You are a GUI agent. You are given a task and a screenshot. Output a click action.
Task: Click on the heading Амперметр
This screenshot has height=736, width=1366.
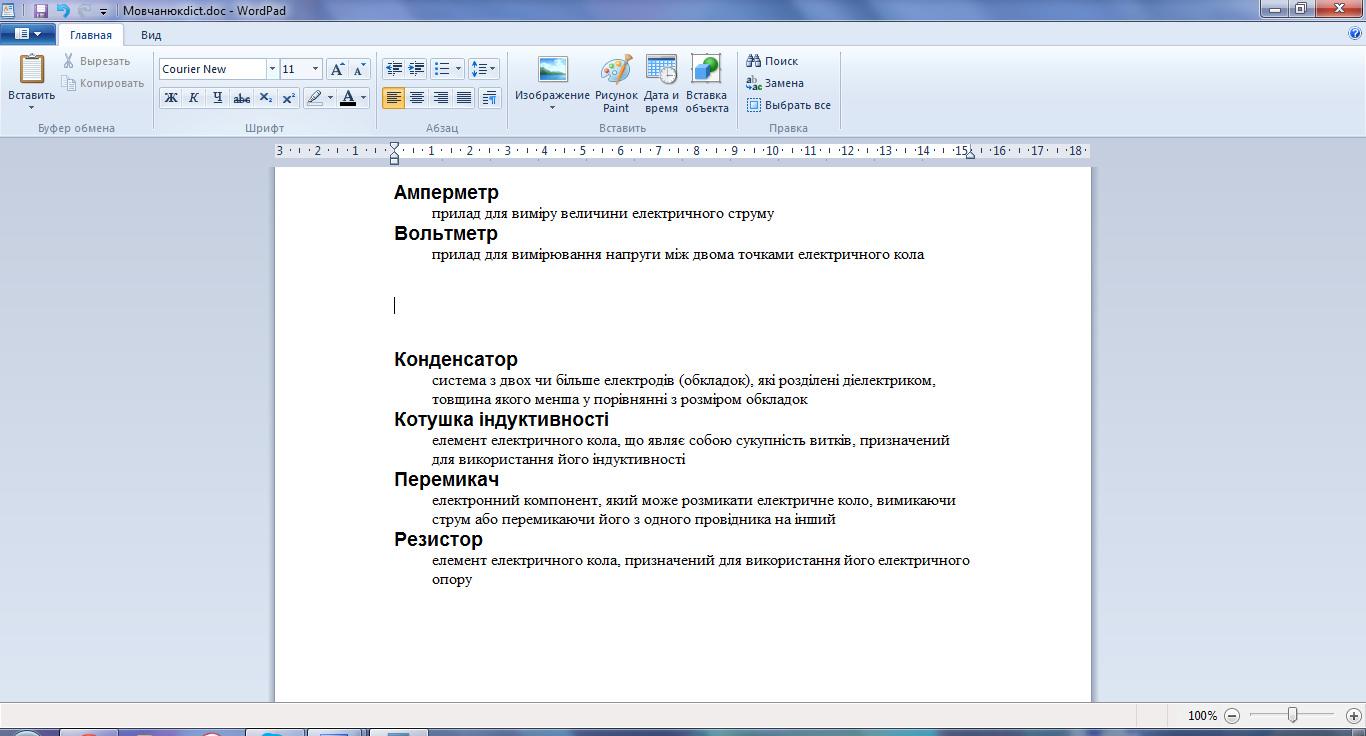click(x=446, y=192)
